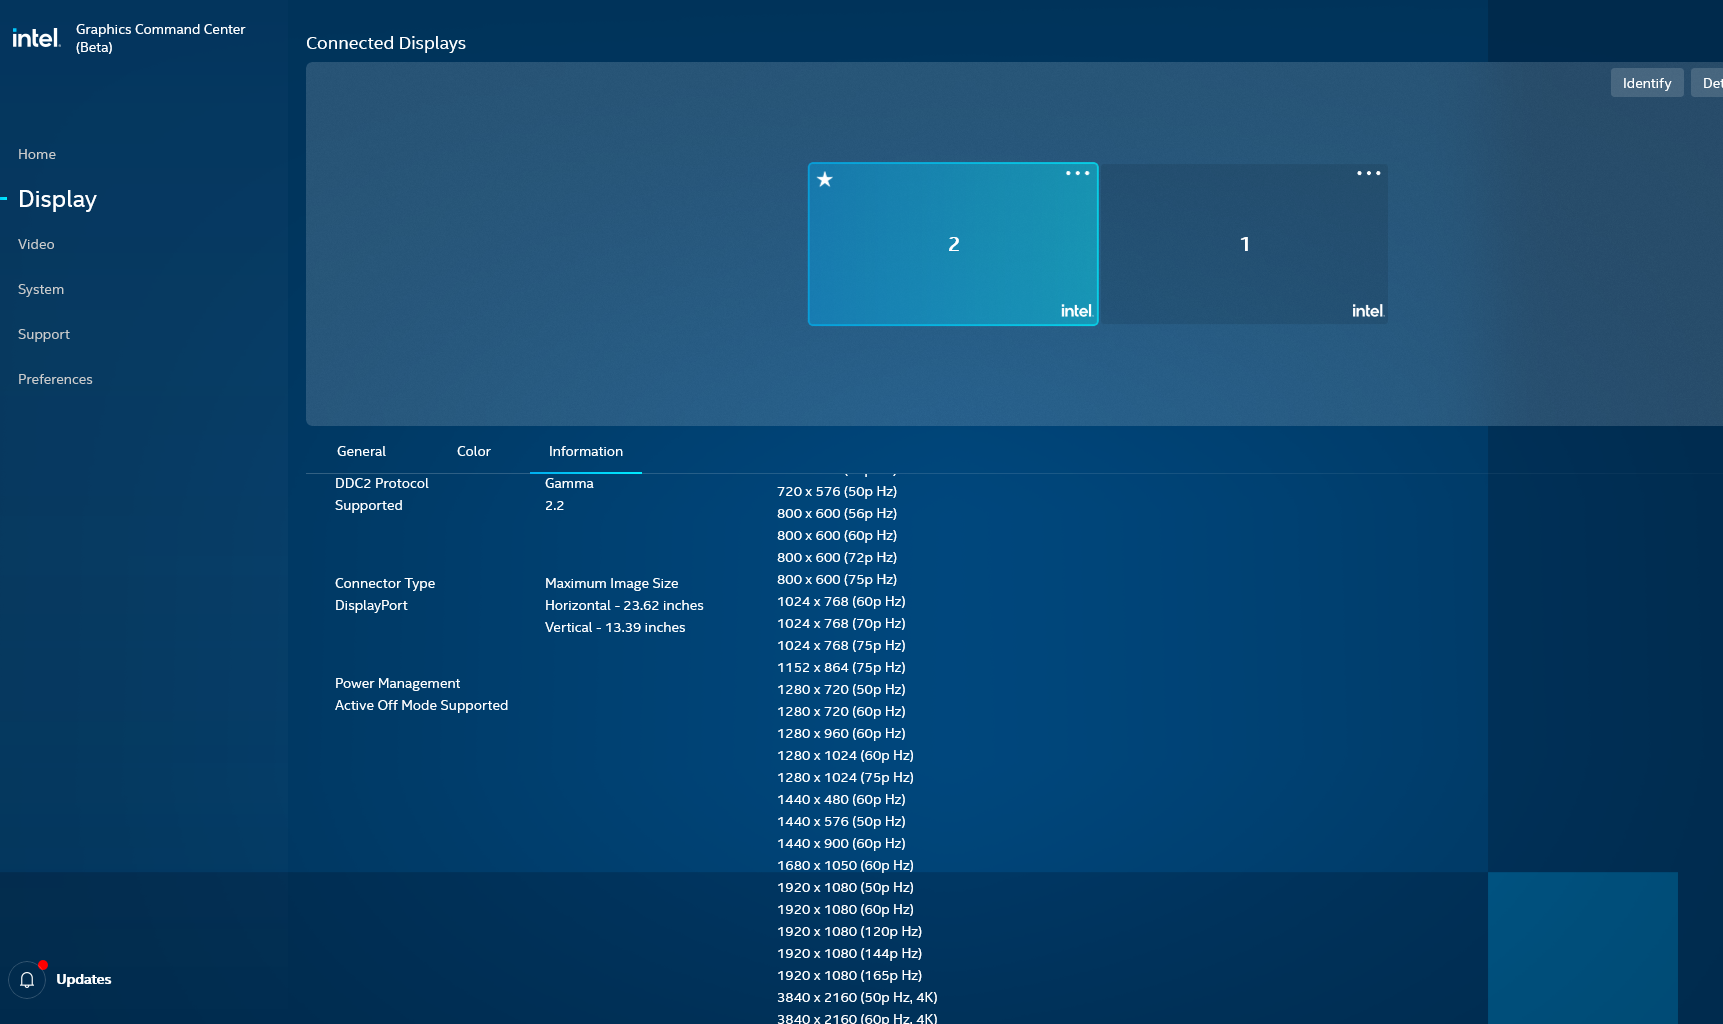Open the Video section
1723x1024 pixels.
click(x=36, y=244)
